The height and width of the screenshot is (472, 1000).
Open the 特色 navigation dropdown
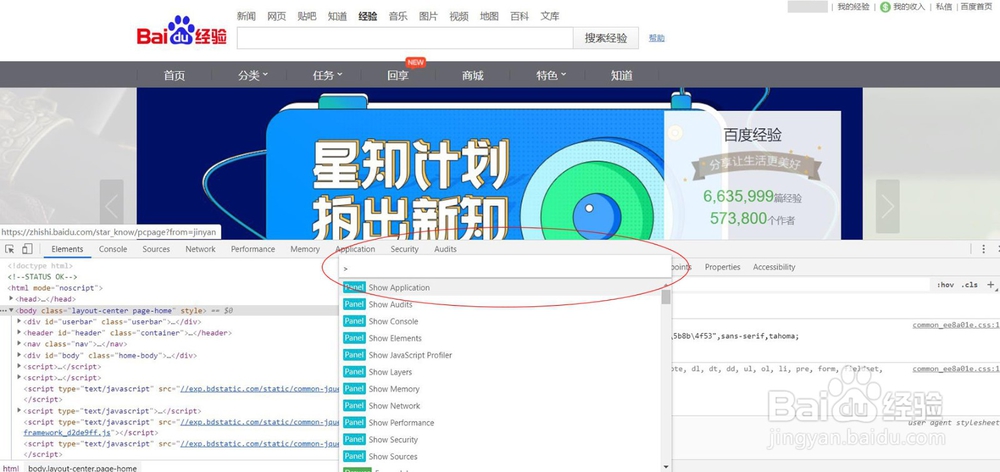click(551, 75)
